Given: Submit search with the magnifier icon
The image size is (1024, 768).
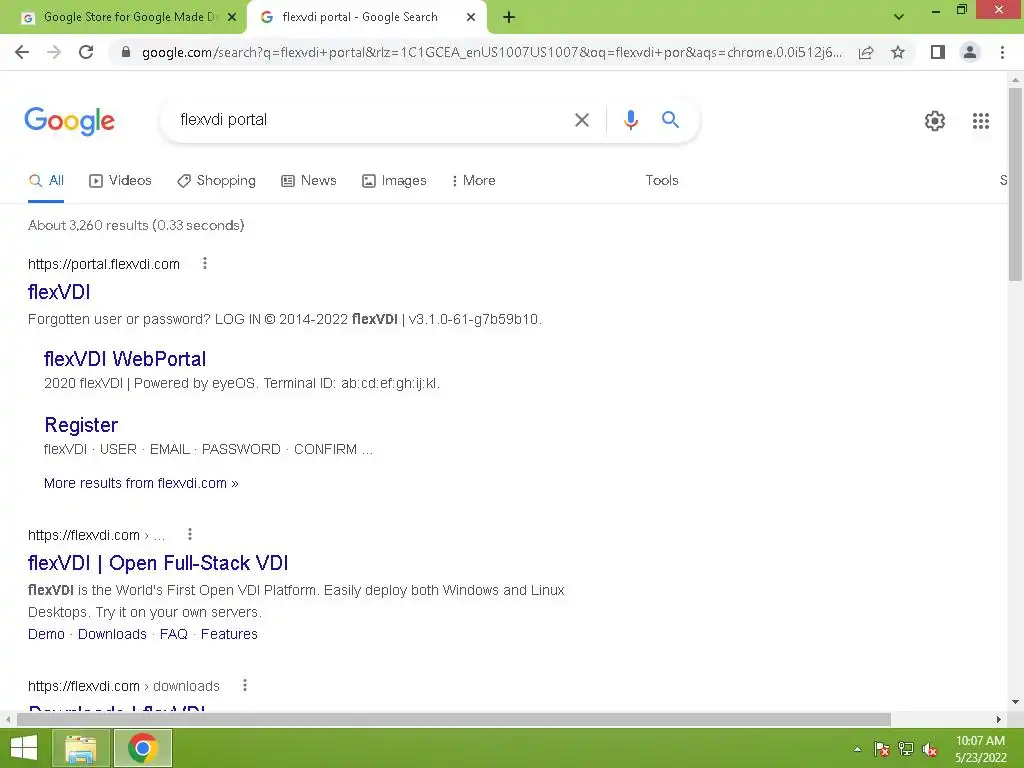Looking at the screenshot, I should [x=670, y=120].
